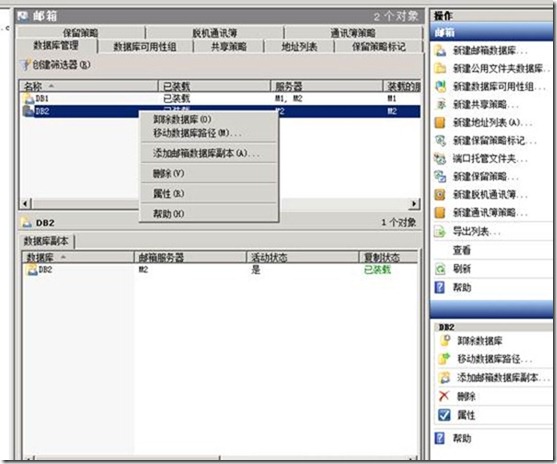
Task: Select the 数据库副本 tab in lower pane
Action: 46,241
